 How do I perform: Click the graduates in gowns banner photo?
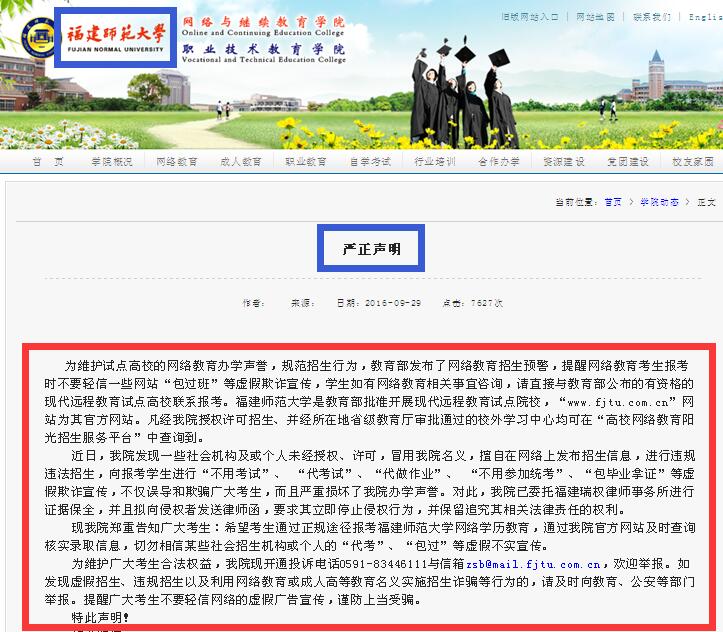[x=463, y=94]
